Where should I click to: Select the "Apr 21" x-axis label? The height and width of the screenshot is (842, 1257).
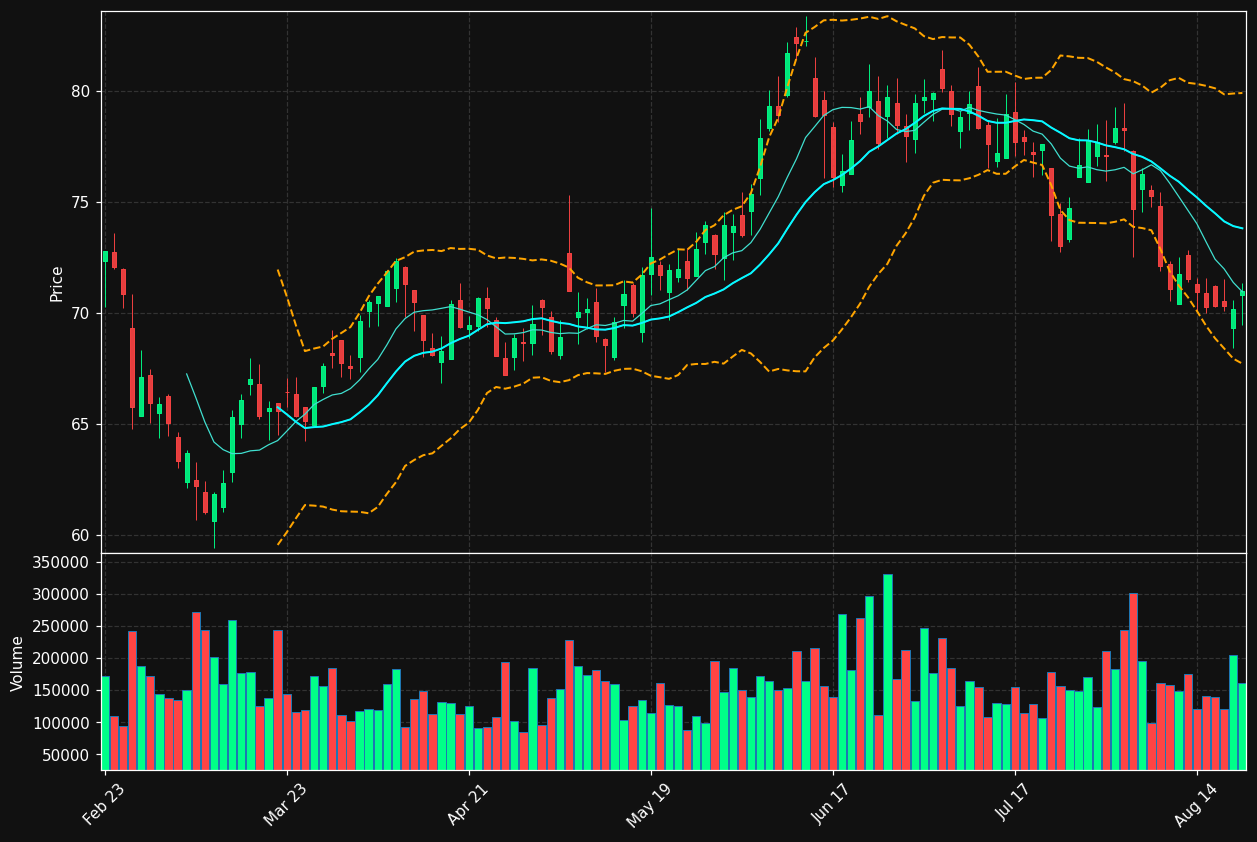(x=468, y=804)
